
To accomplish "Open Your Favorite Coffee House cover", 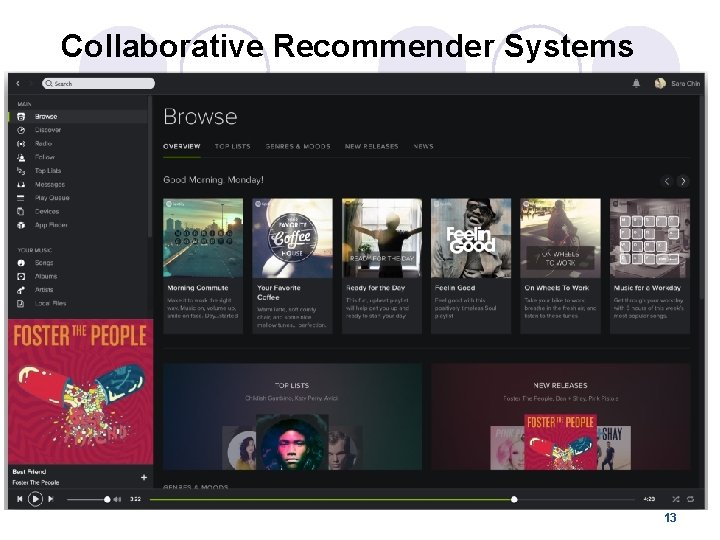I will [x=292, y=238].
